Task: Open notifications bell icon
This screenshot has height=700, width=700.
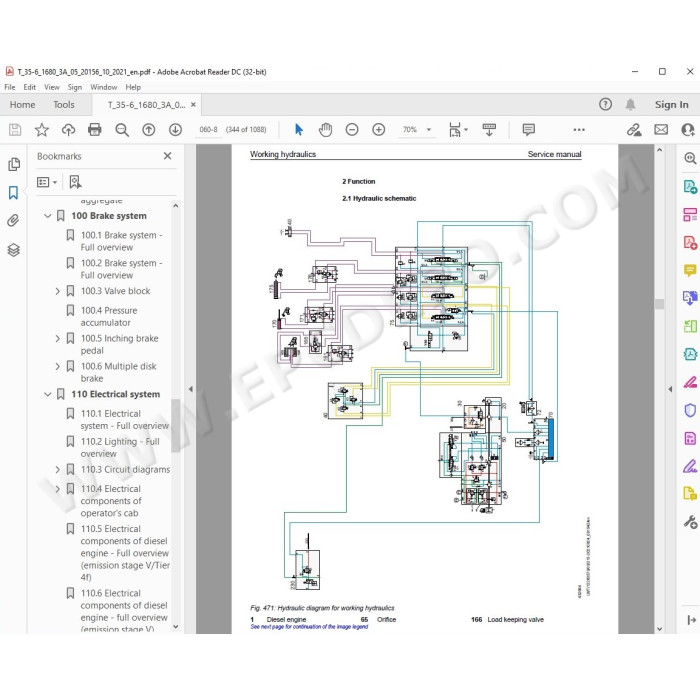Action: [x=630, y=104]
